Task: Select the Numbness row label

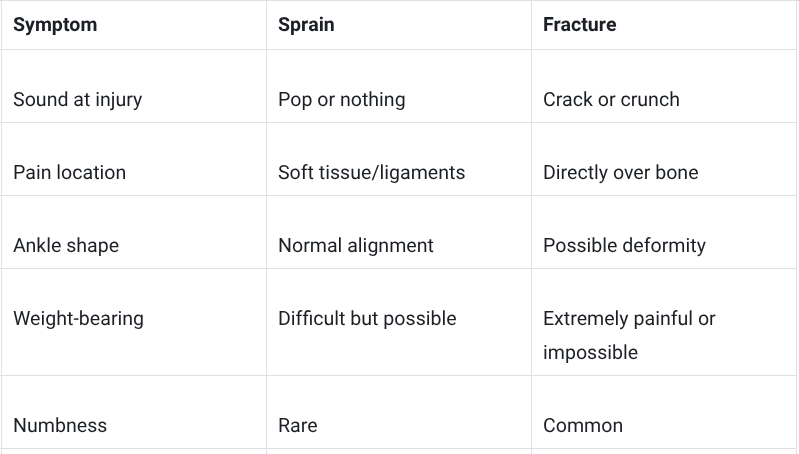Action: point(60,425)
